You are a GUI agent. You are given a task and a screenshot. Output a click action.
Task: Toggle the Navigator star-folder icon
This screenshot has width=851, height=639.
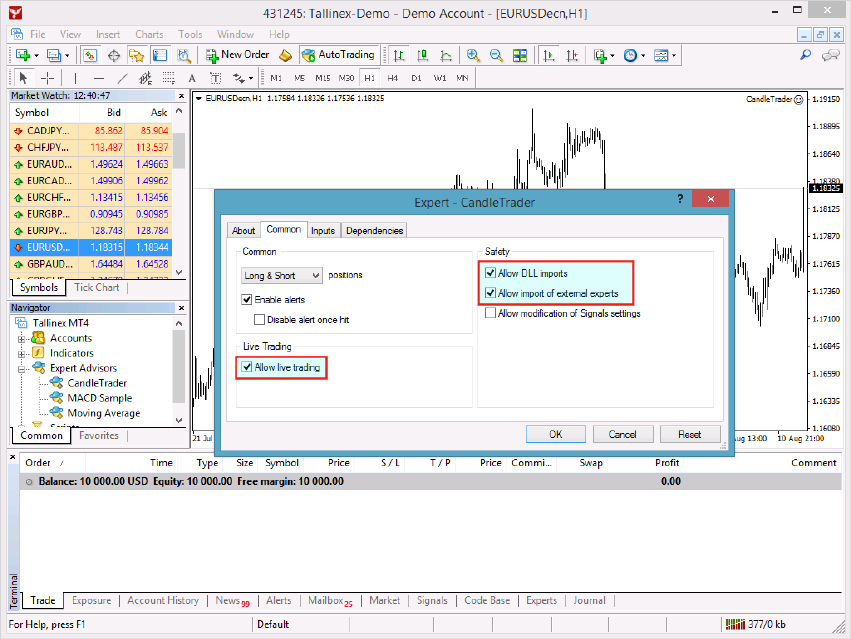coord(136,55)
